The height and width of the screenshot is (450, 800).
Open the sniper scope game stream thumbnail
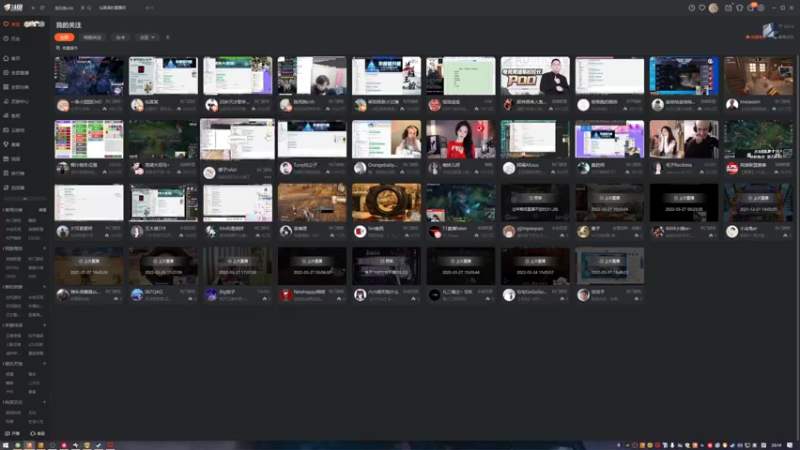point(387,203)
